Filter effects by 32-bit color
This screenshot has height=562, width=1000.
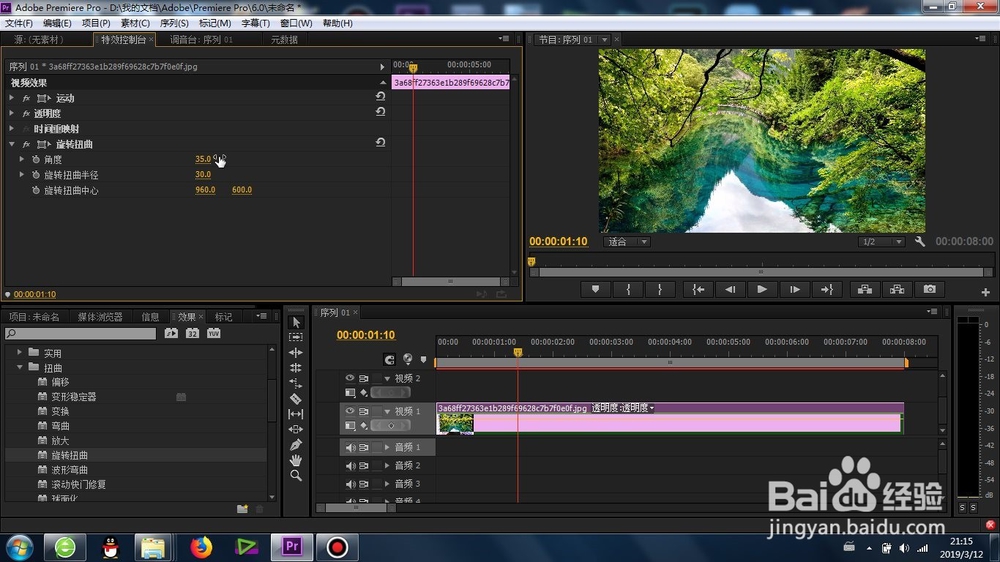[193, 333]
